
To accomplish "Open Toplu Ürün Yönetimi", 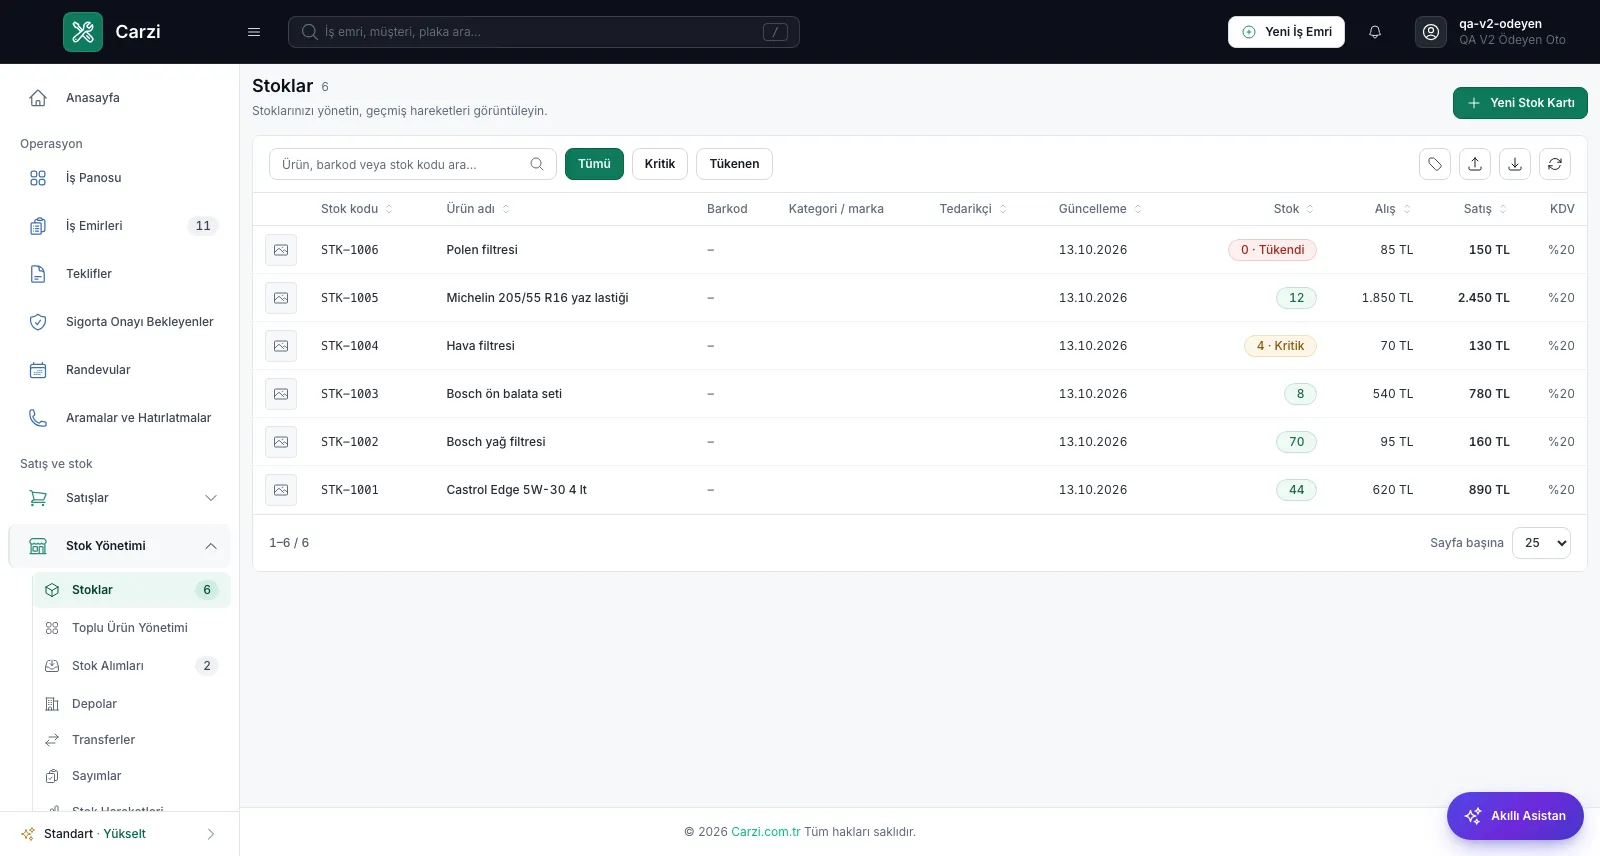I will point(131,628).
